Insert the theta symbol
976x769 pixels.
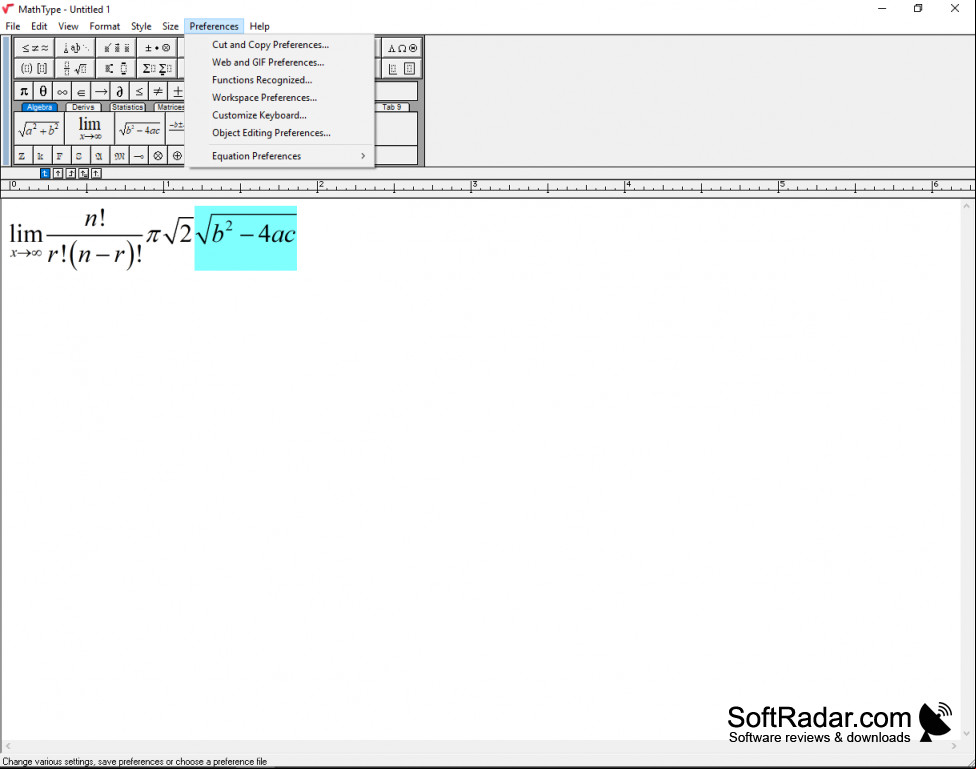tap(43, 92)
